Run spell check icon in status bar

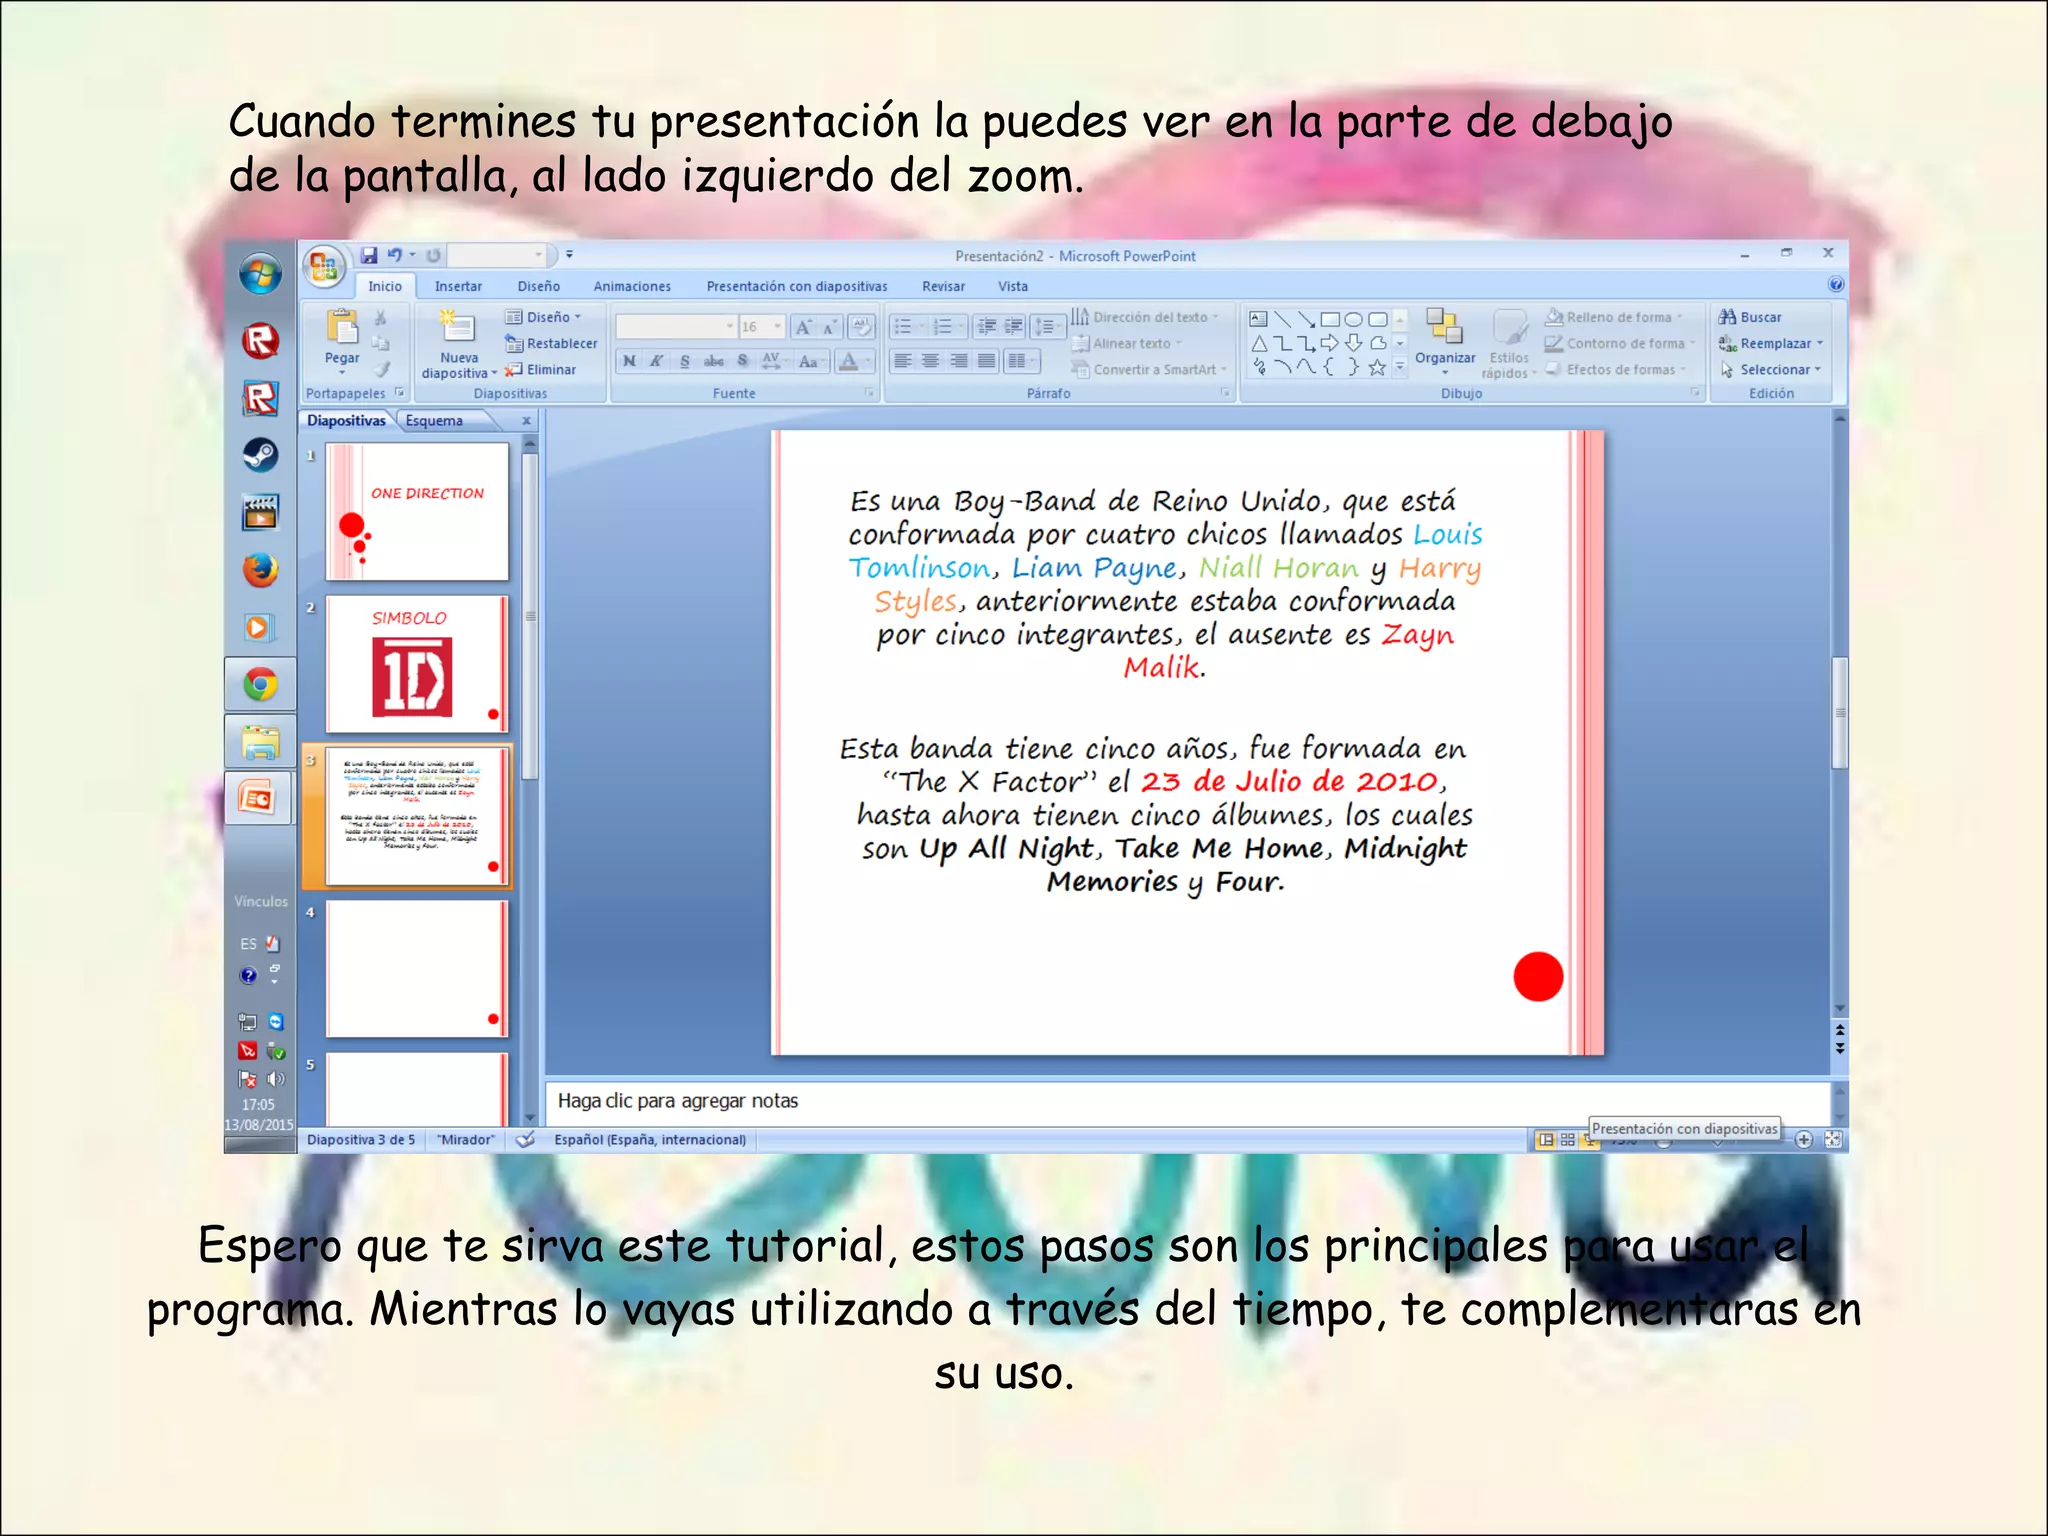point(525,1139)
